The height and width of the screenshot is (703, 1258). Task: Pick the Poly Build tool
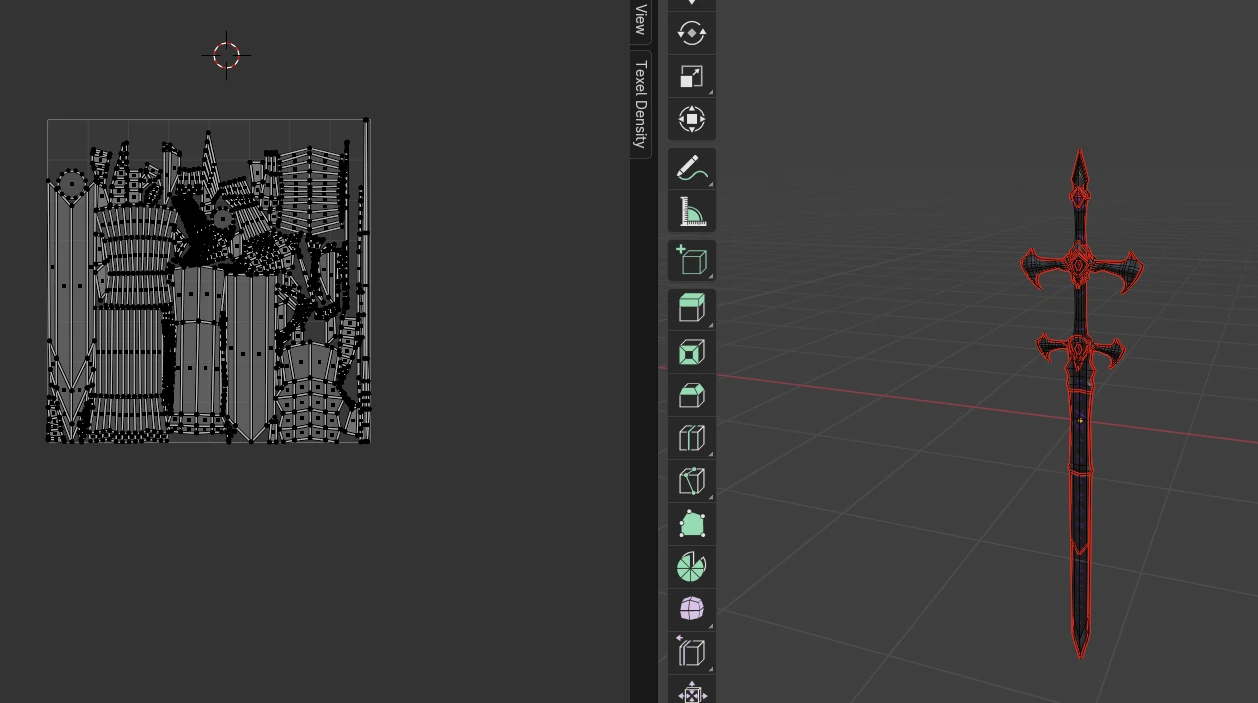pos(691,524)
